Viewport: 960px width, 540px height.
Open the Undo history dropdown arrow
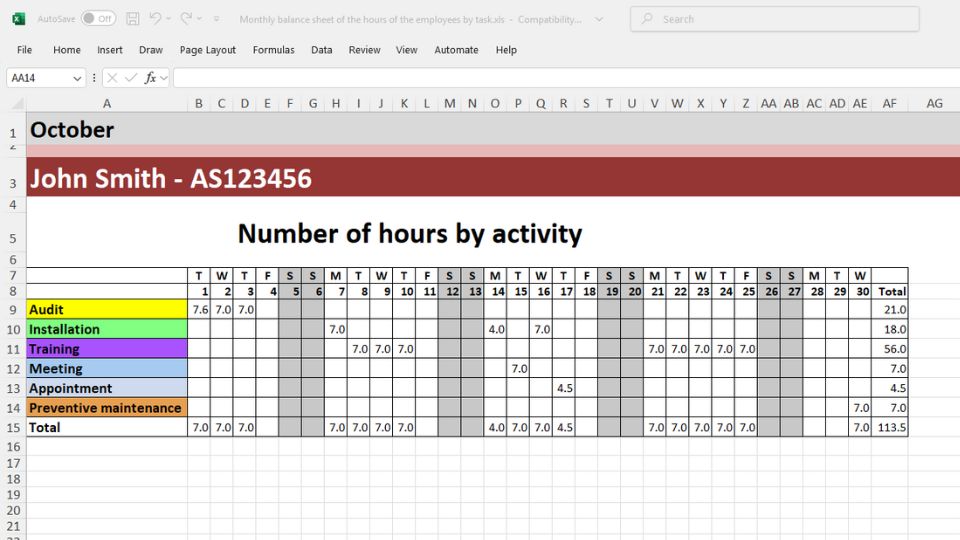(x=170, y=19)
